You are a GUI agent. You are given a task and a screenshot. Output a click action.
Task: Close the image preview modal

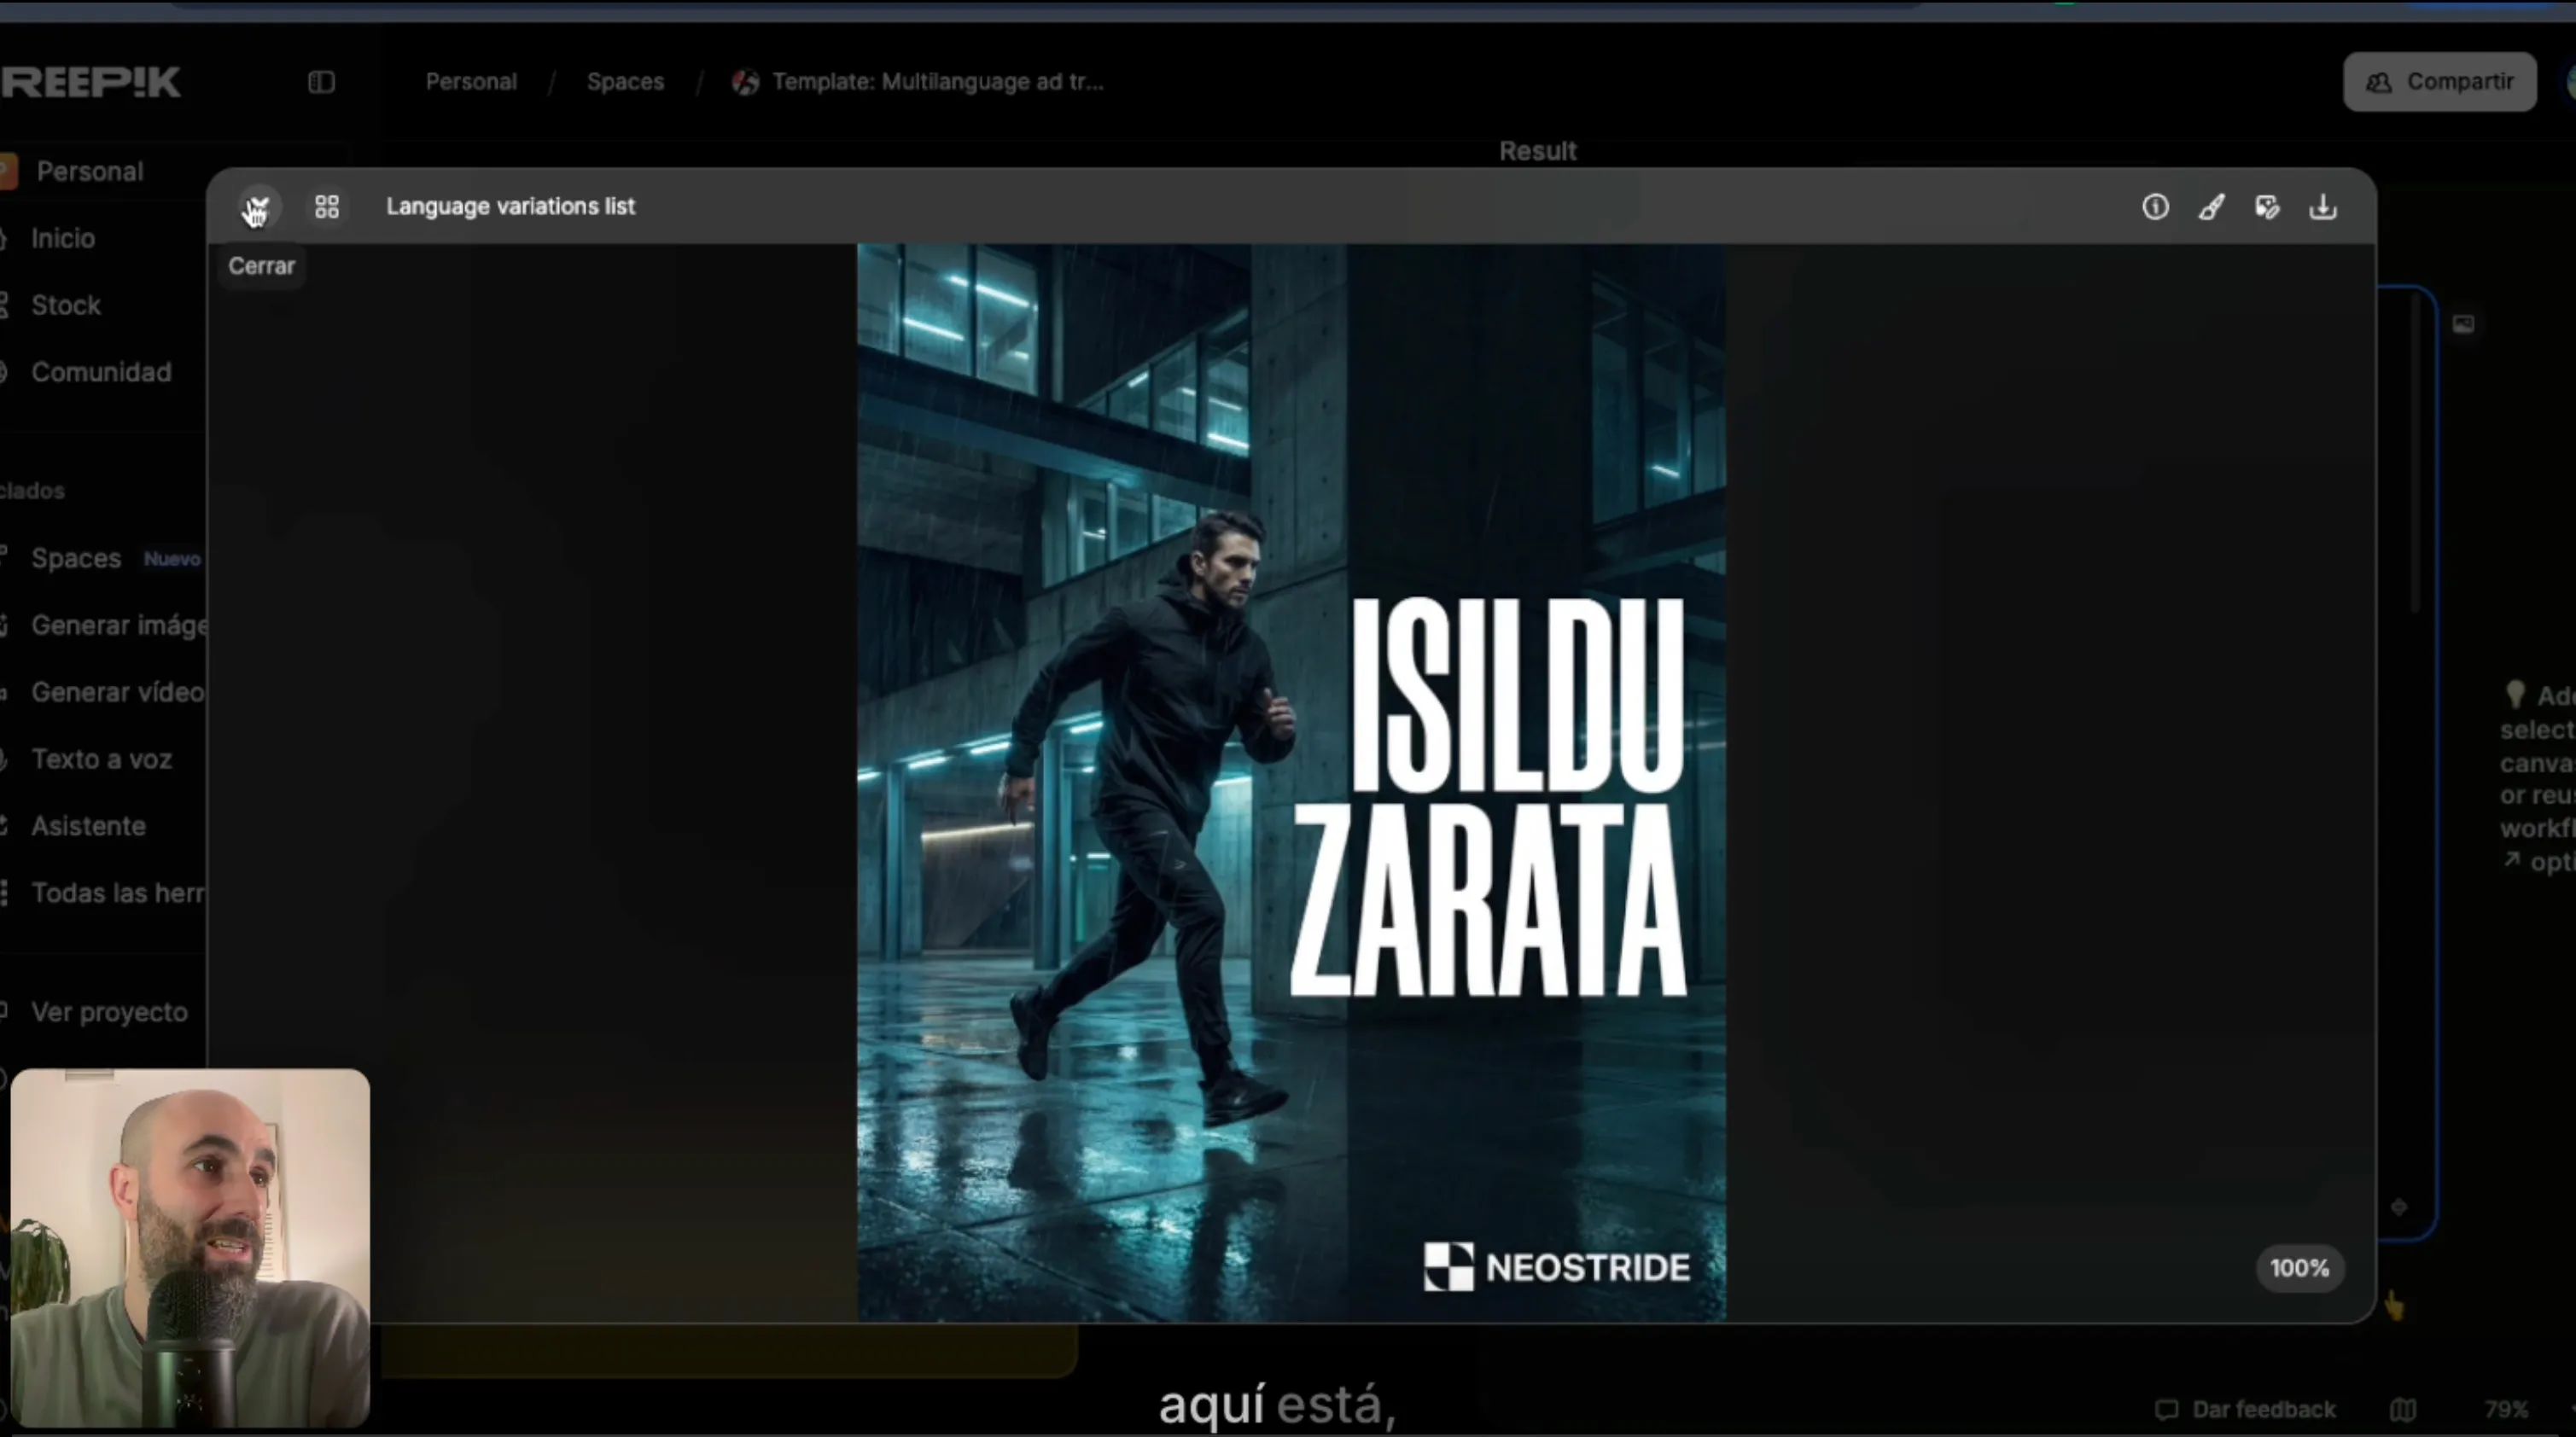(257, 208)
